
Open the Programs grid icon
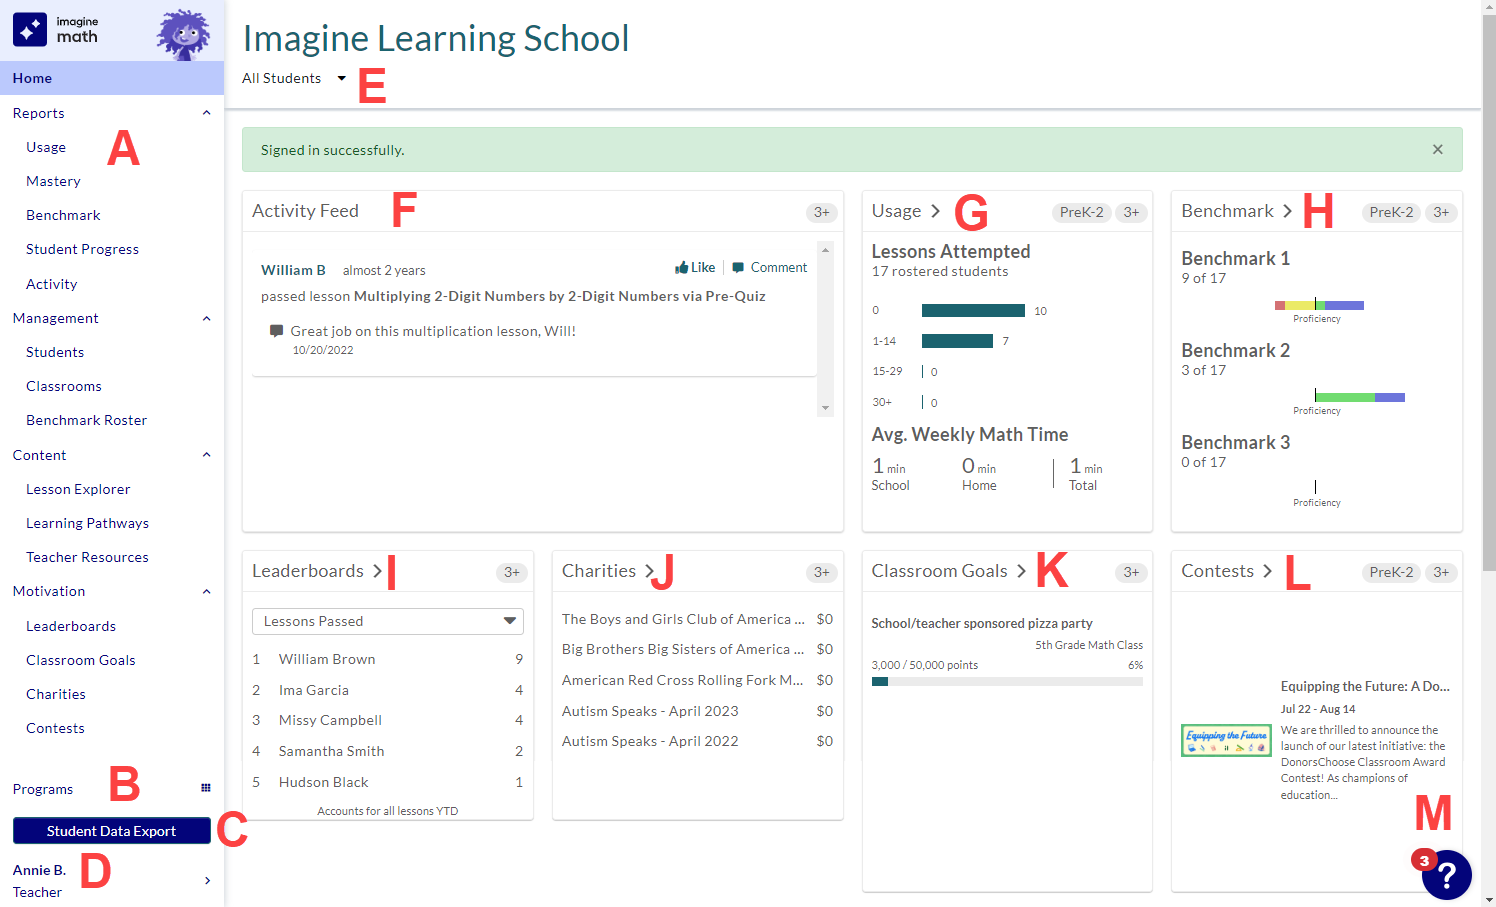pos(206,788)
